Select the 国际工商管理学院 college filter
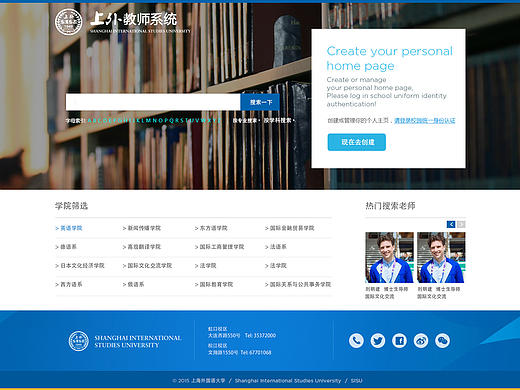520x390 pixels. pos(220,247)
